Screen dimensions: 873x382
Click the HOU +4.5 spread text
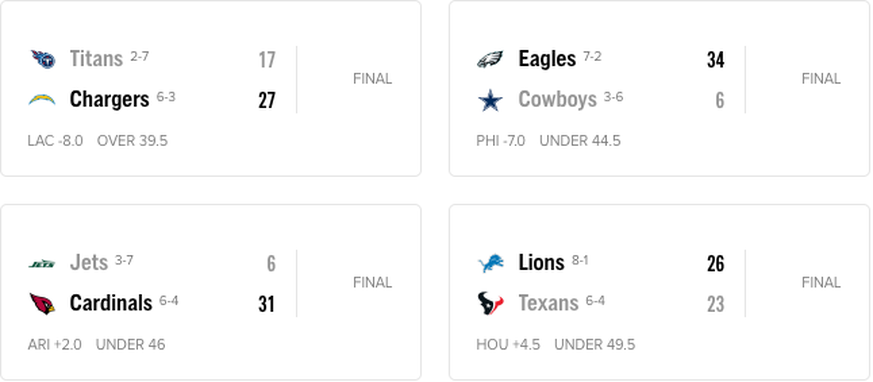coord(508,345)
